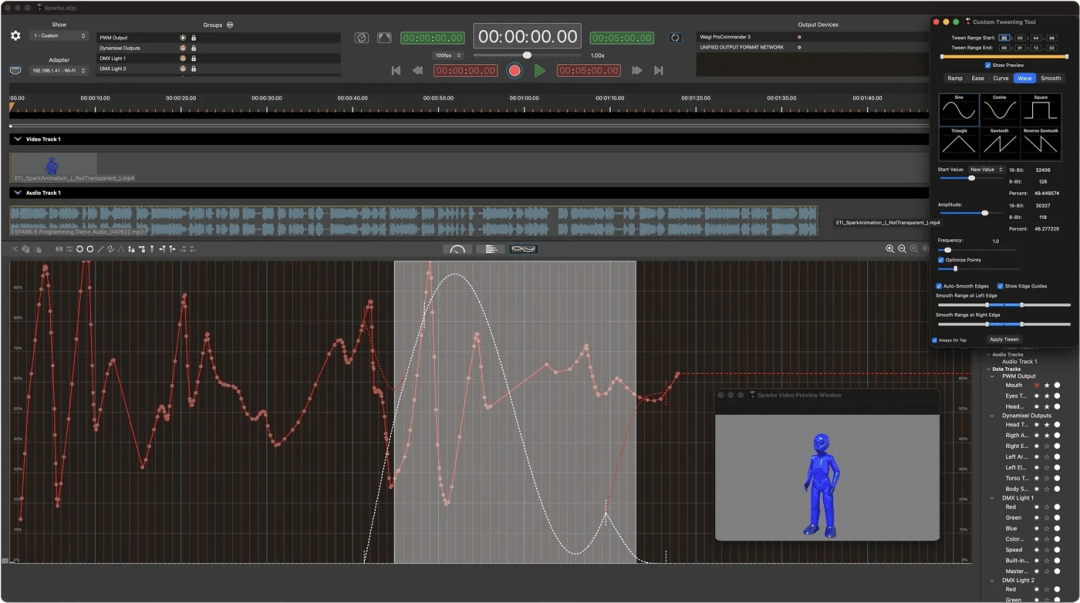Collapse the DMX Light 1 tree group
Viewport: 1080px width, 603px height.
point(993,498)
